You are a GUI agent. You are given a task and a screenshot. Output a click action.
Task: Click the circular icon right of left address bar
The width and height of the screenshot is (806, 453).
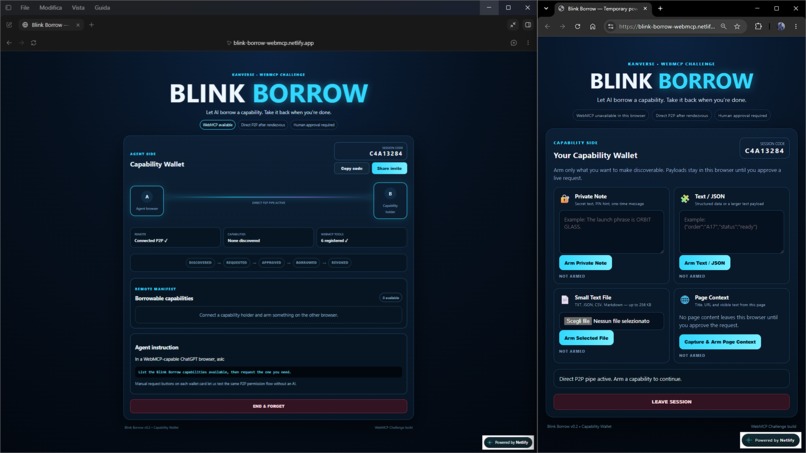click(514, 43)
